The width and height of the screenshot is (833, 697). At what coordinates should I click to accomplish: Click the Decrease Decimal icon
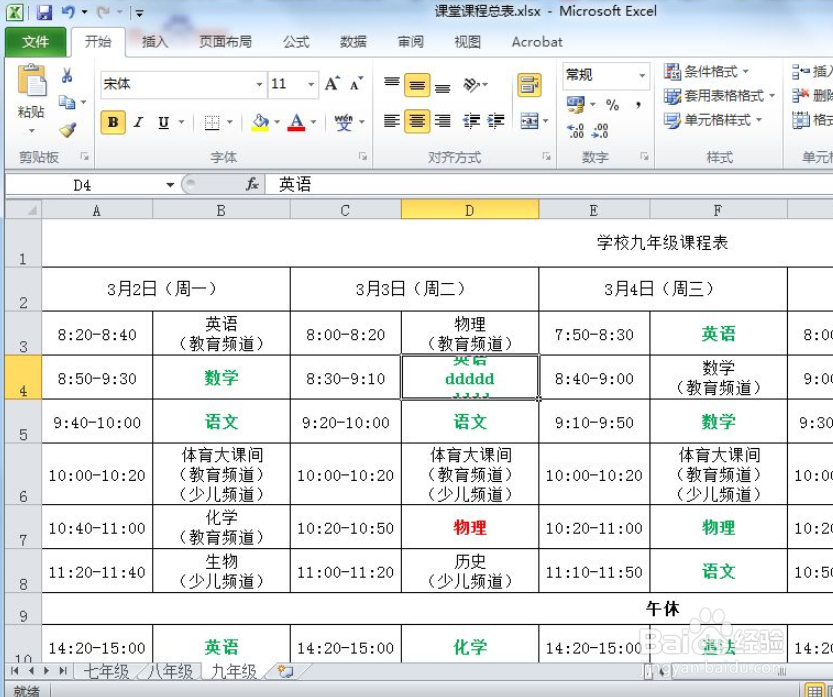(600, 130)
